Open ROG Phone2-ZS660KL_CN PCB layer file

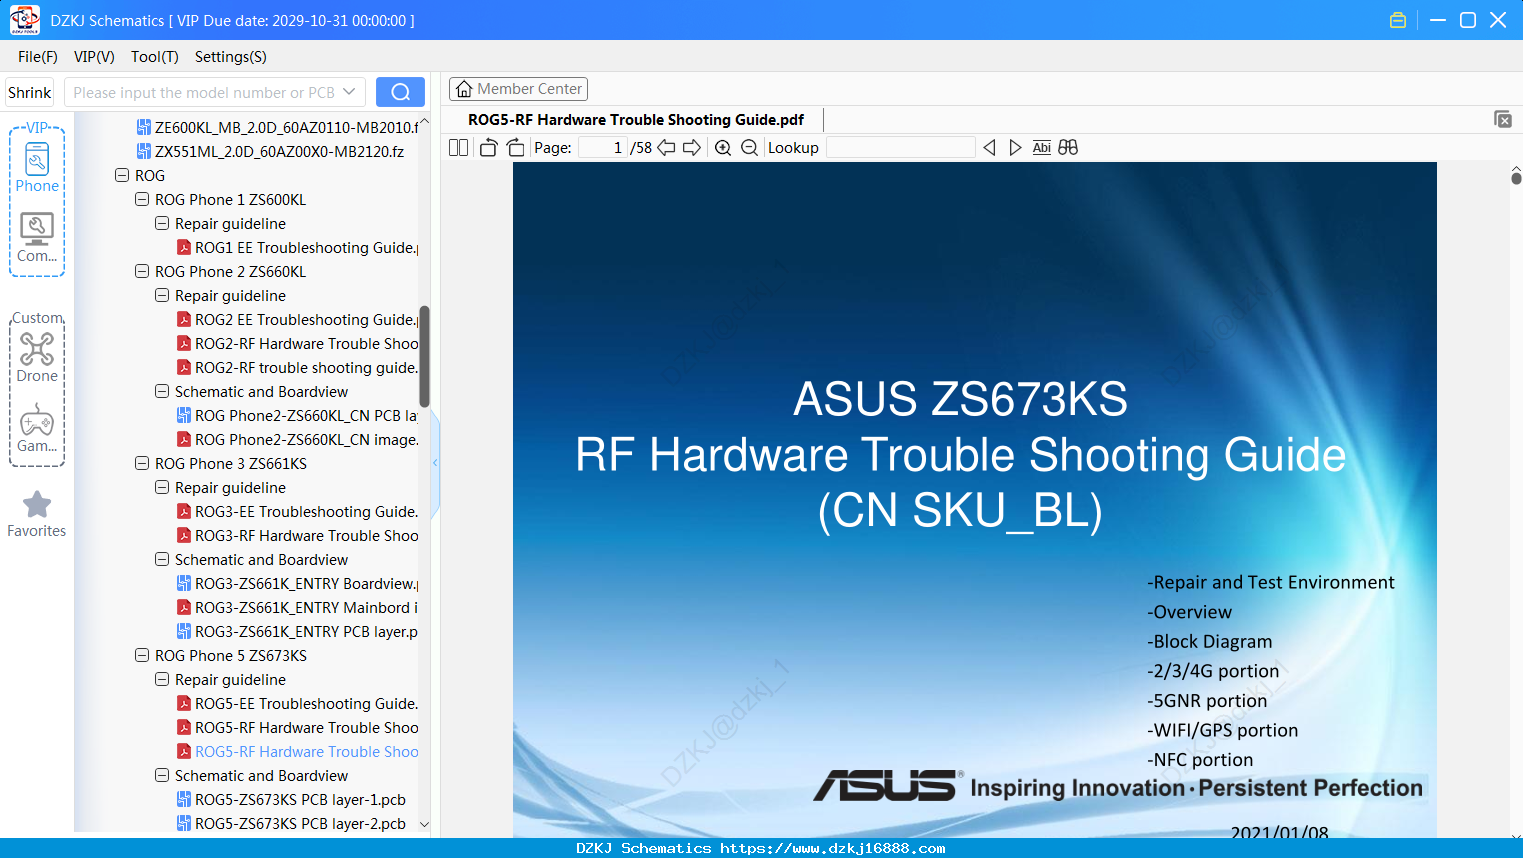pos(297,416)
